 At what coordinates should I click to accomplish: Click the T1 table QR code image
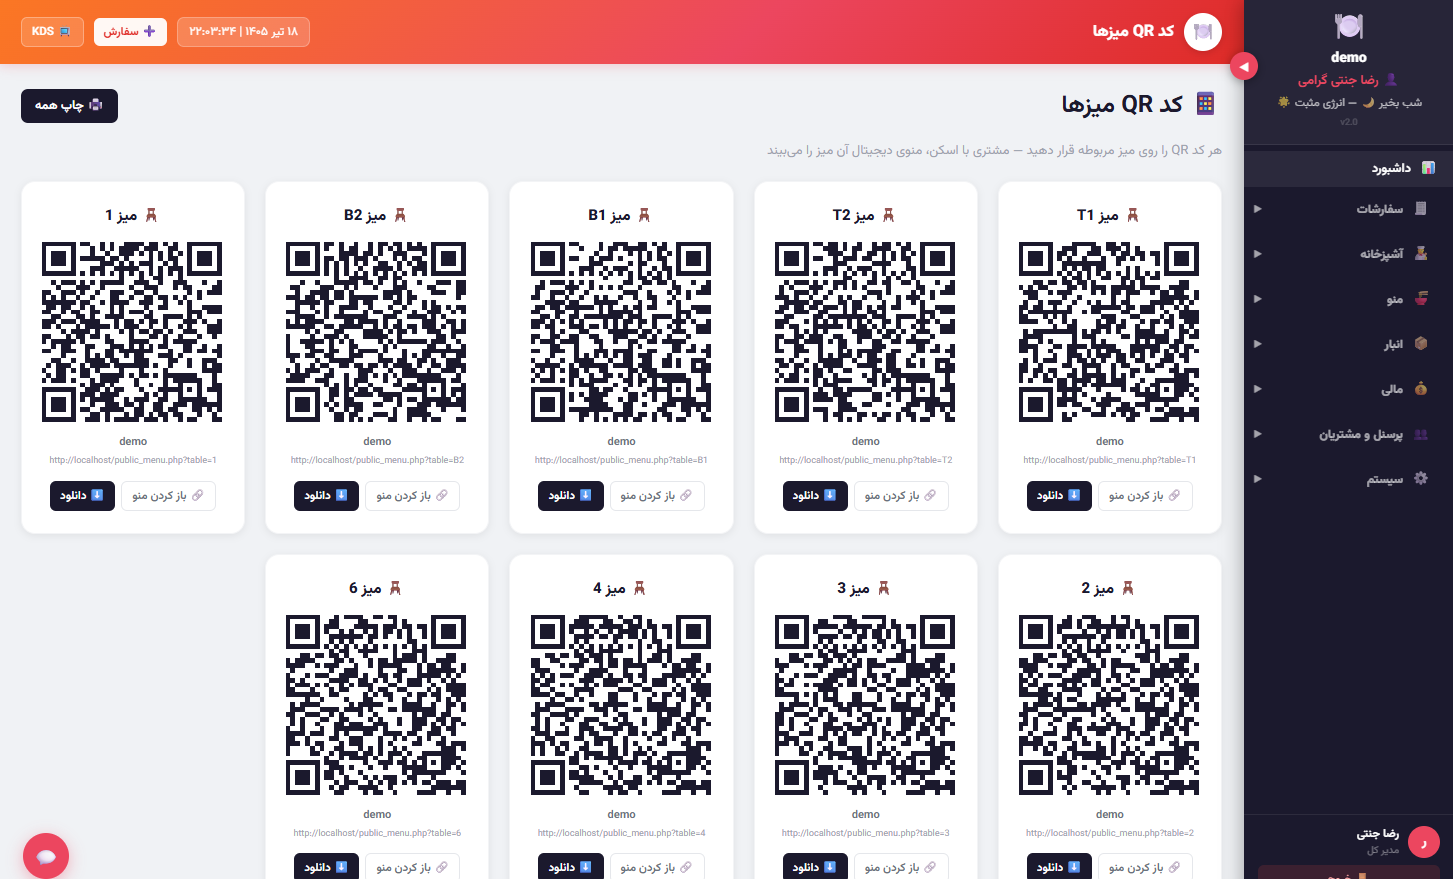pos(1109,332)
